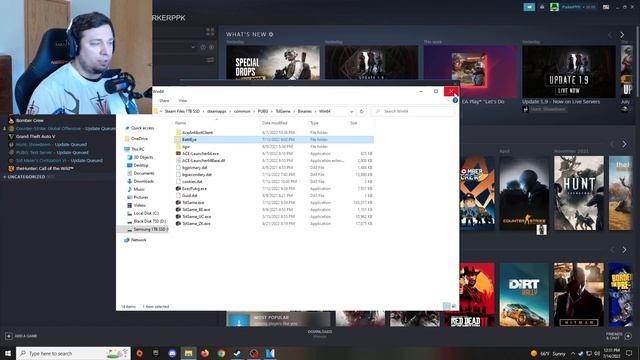Image resolution: width=640 pixels, height=360 pixels.
Task: Open the AceAntibotClient folder in Explorer
Action: (198, 132)
